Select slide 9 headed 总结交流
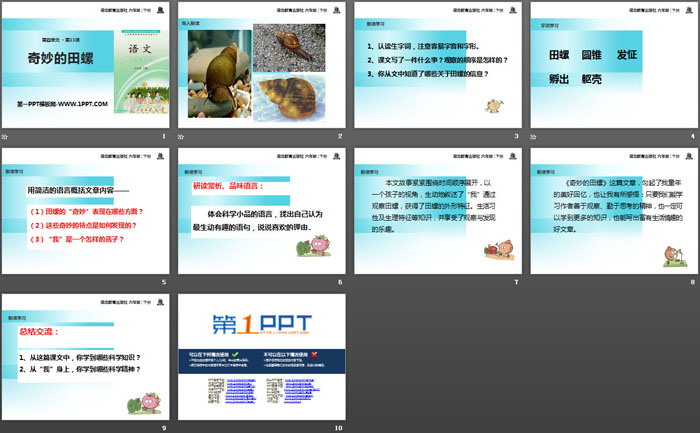This screenshot has height=433, width=700. [86, 357]
